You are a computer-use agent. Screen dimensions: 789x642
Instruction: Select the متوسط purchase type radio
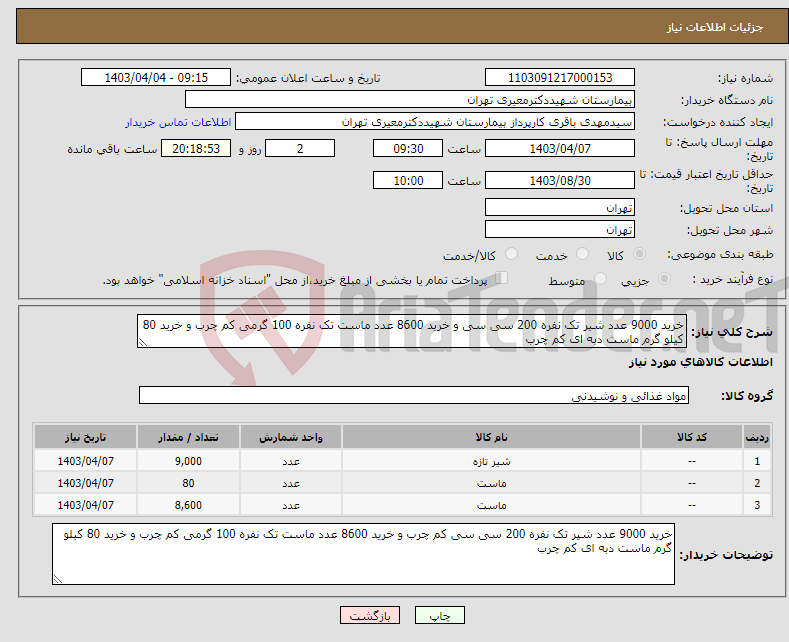click(600, 278)
